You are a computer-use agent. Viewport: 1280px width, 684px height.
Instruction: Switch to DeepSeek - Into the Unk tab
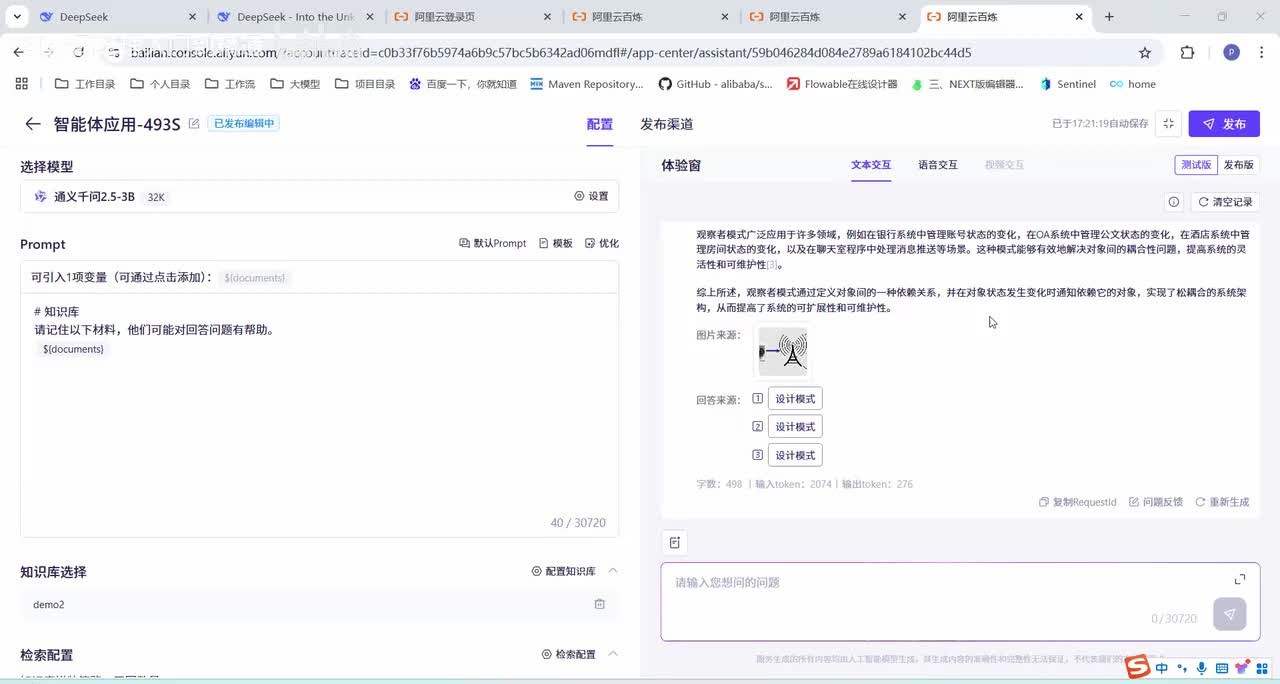click(x=296, y=17)
